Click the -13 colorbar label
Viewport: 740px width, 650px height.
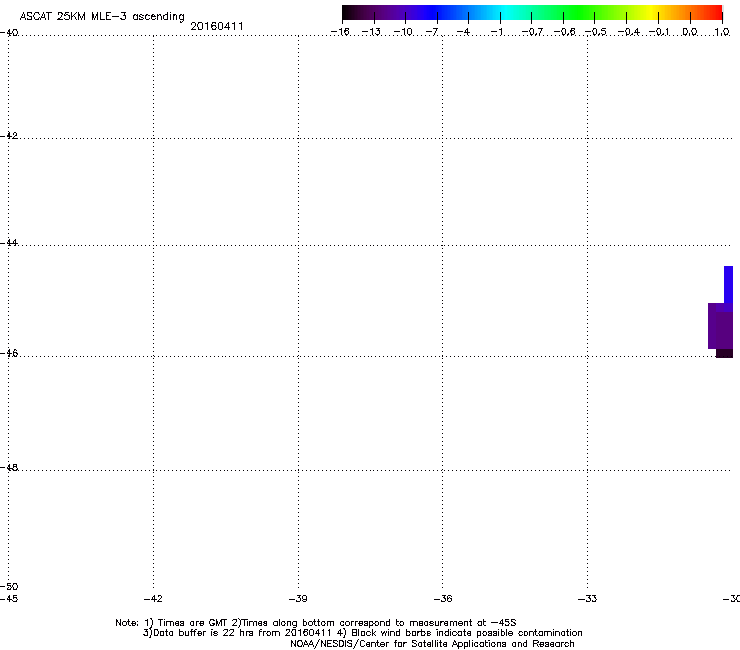coord(371,32)
